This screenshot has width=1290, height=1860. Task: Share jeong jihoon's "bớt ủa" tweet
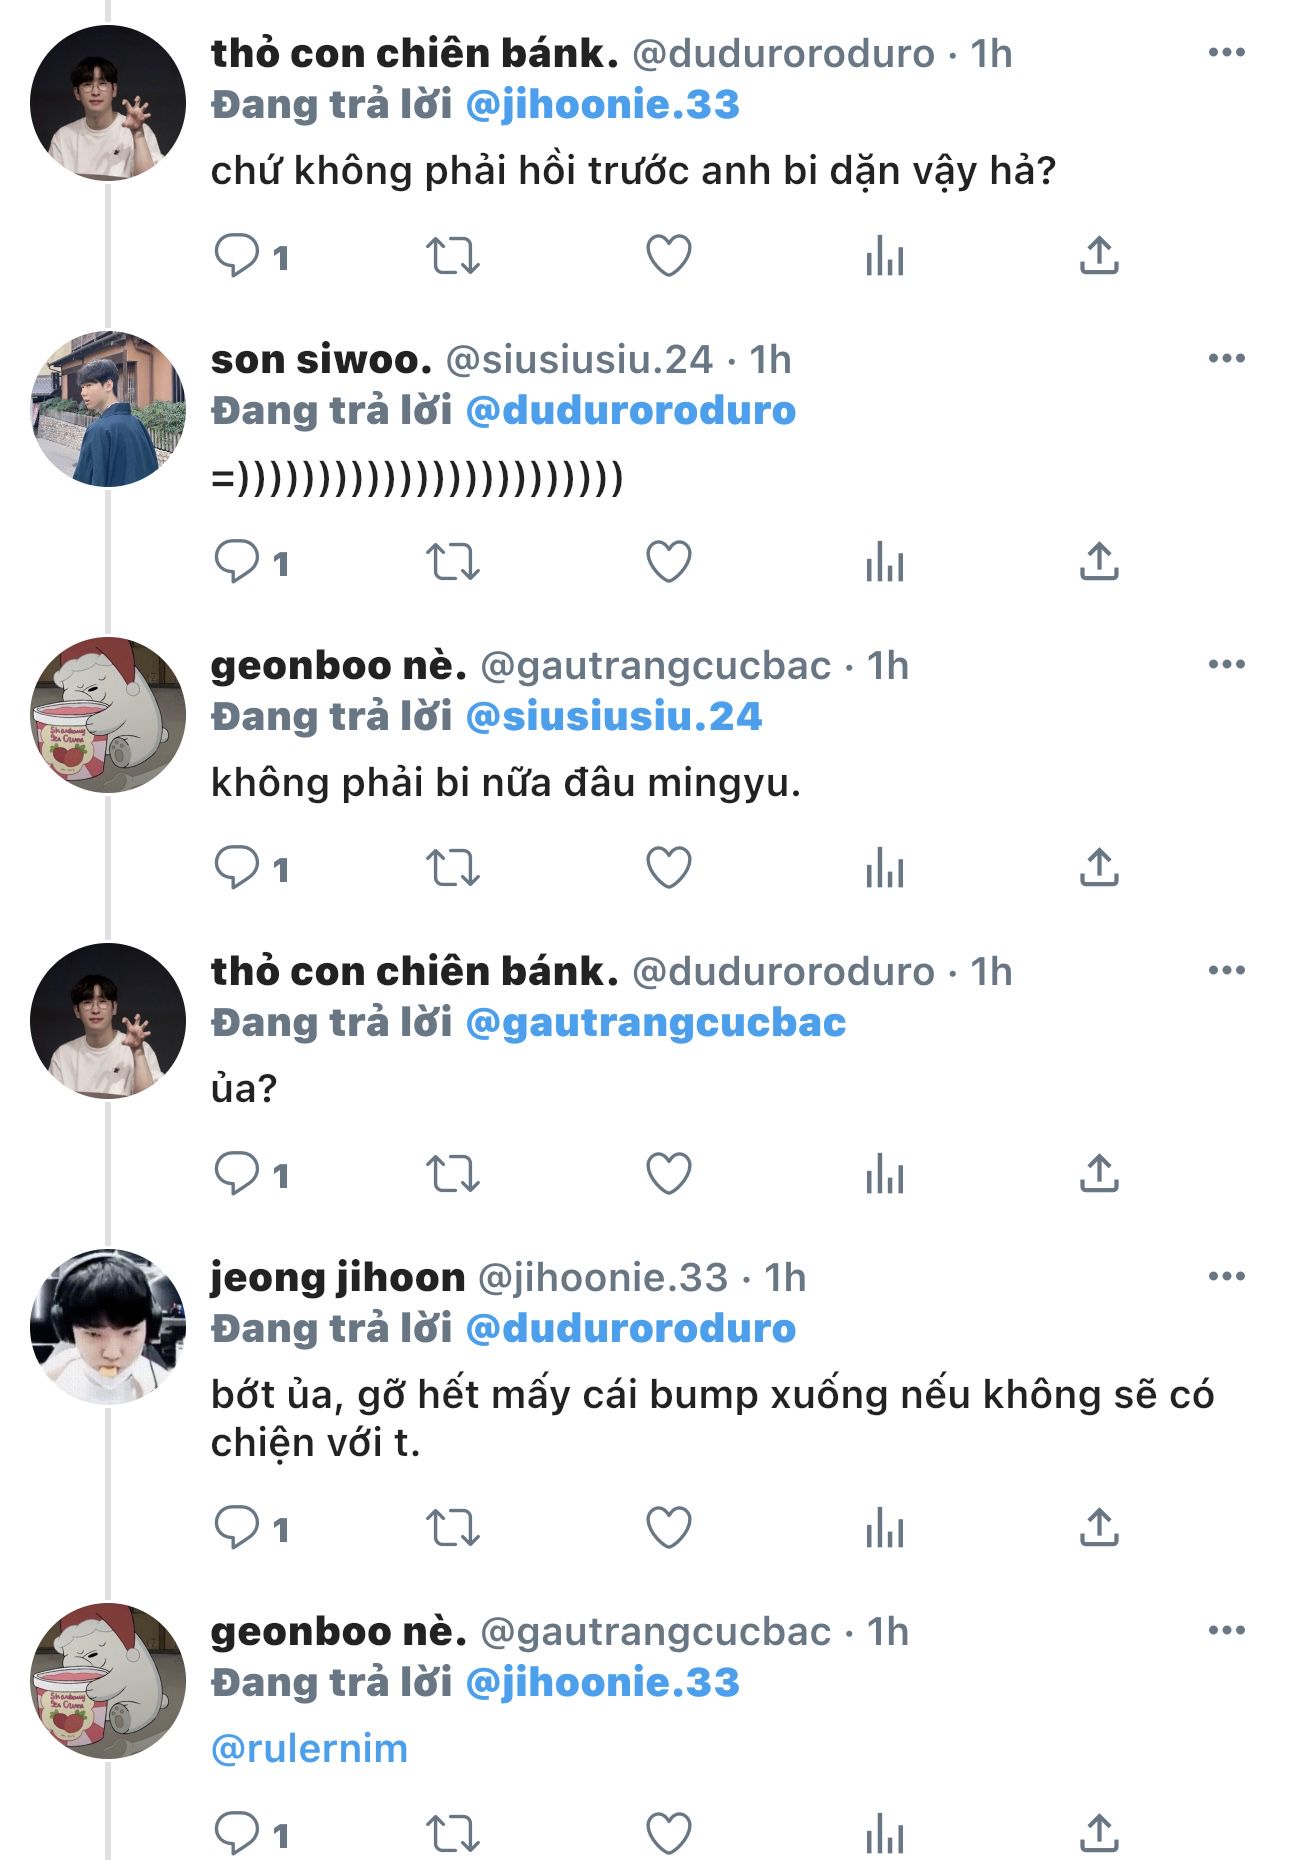tap(1099, 1527)
